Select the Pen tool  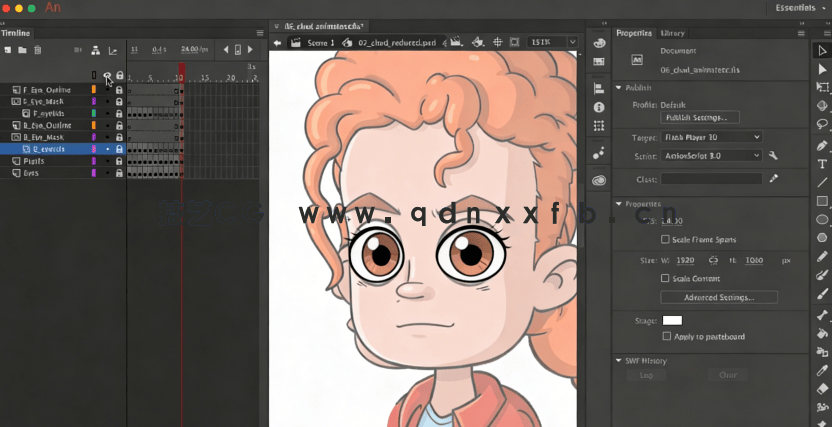pyautogui.click(x=822, y=145)
